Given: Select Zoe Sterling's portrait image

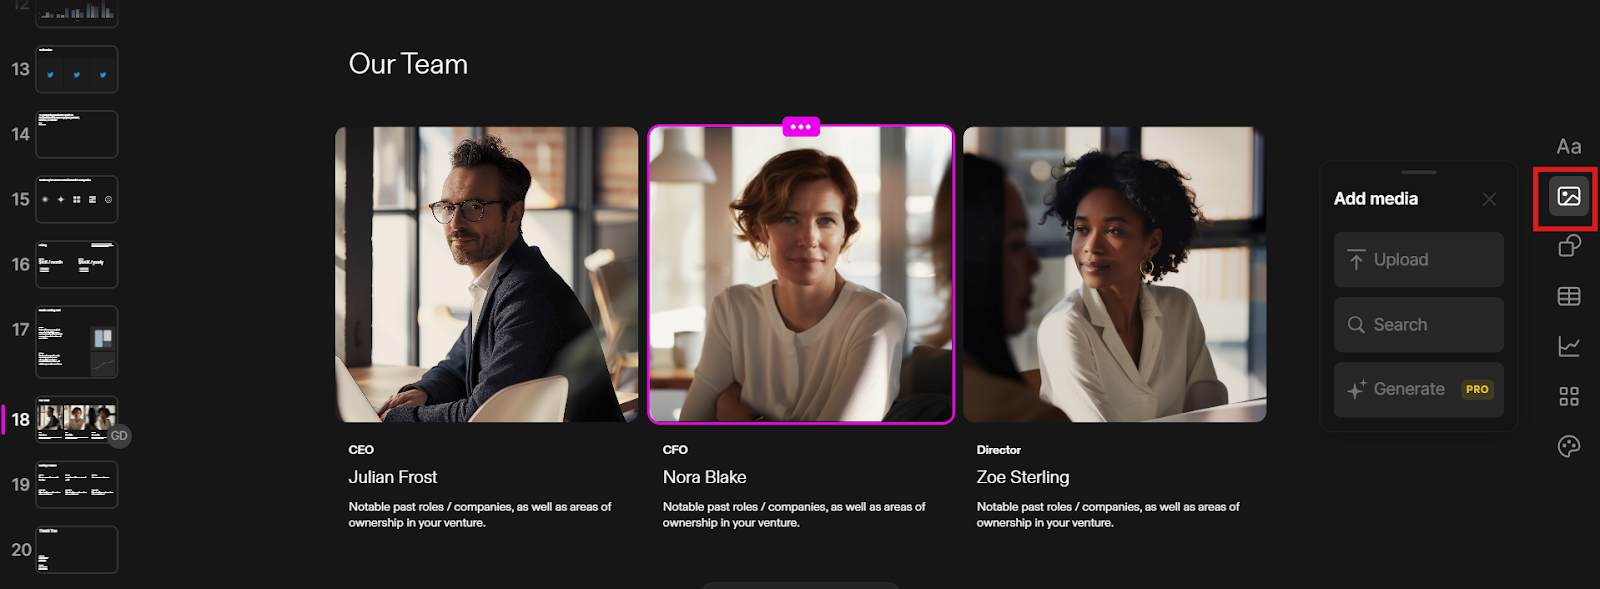Looking at the screenshot, I should click(1114, 274).
